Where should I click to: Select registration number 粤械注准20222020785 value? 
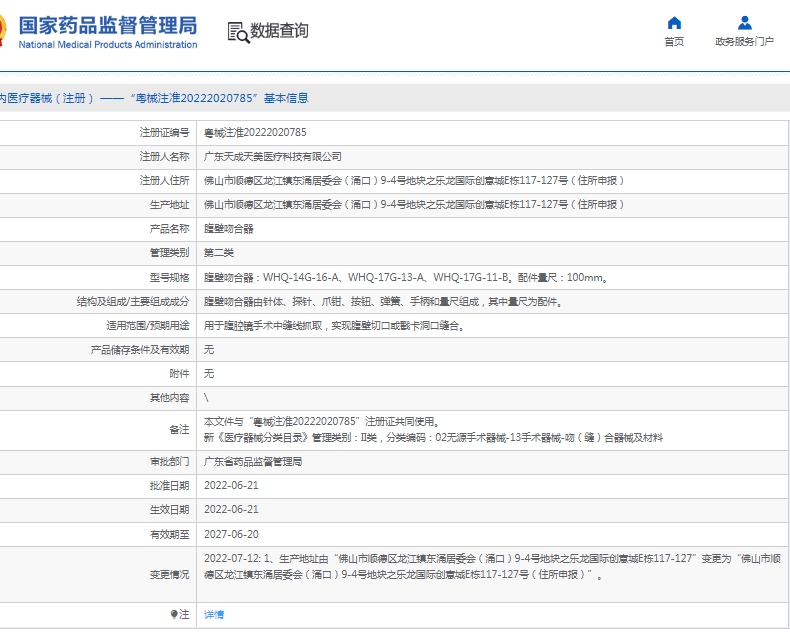255,133
